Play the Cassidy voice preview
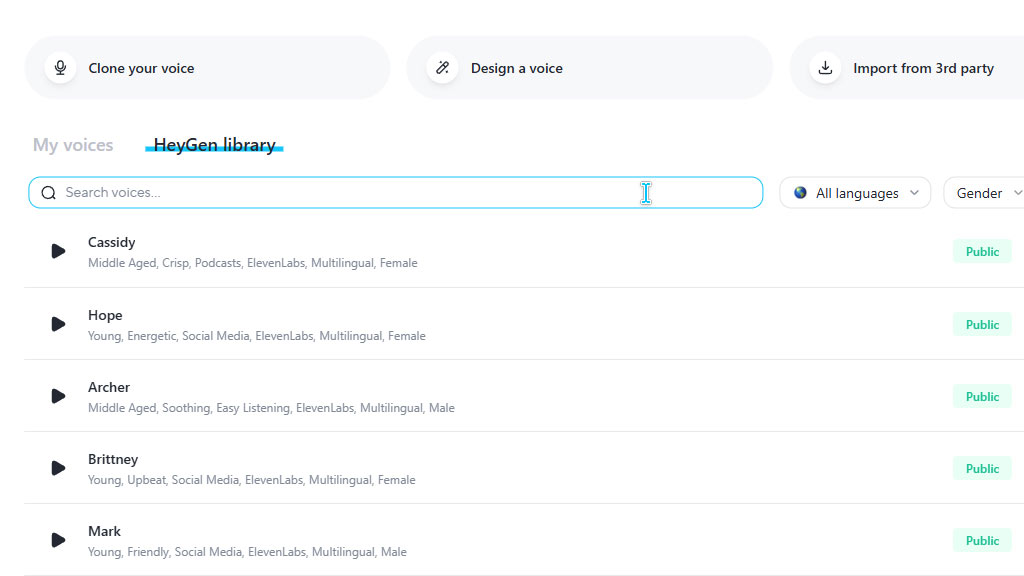Screen dimensions: 1024x576 58,251
